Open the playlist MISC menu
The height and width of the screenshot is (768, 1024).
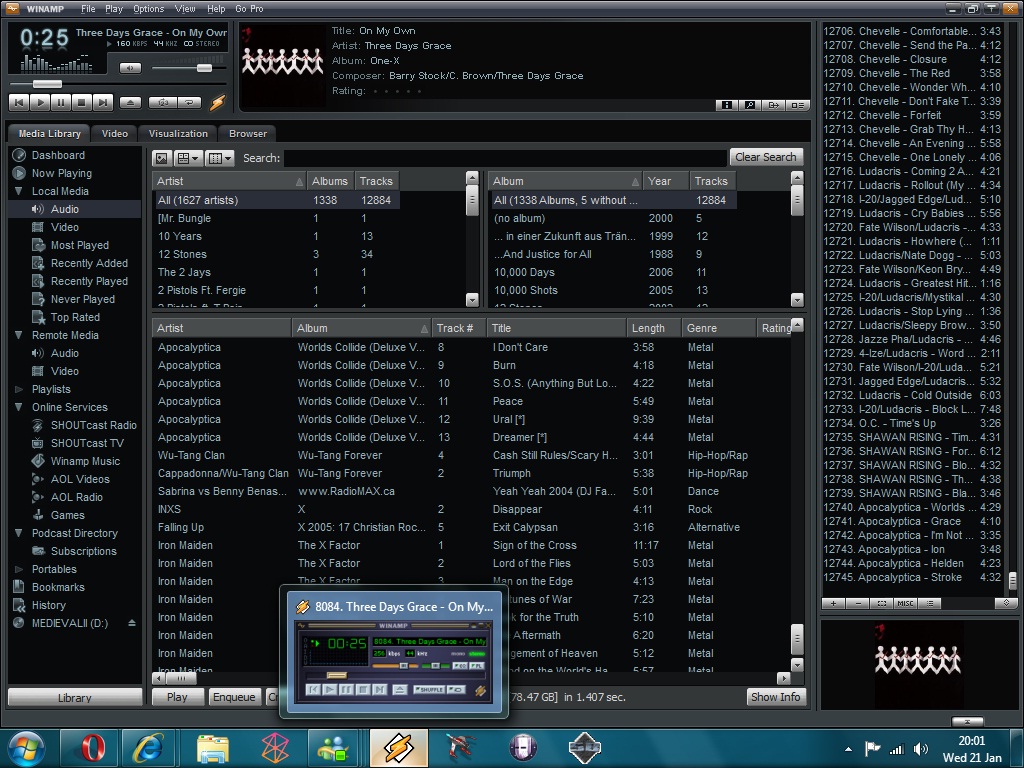pyautogui.click(x=906, y=603)
